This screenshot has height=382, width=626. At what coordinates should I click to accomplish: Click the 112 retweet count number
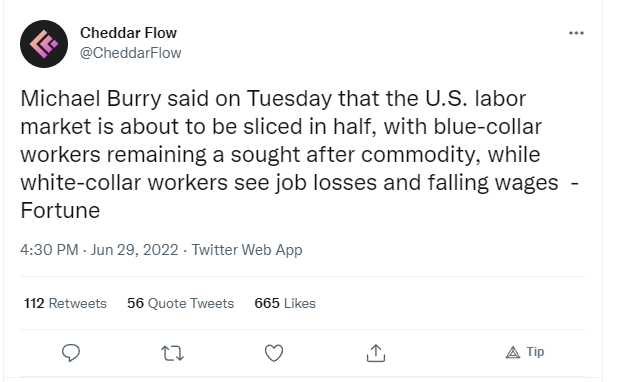point(34,303)
